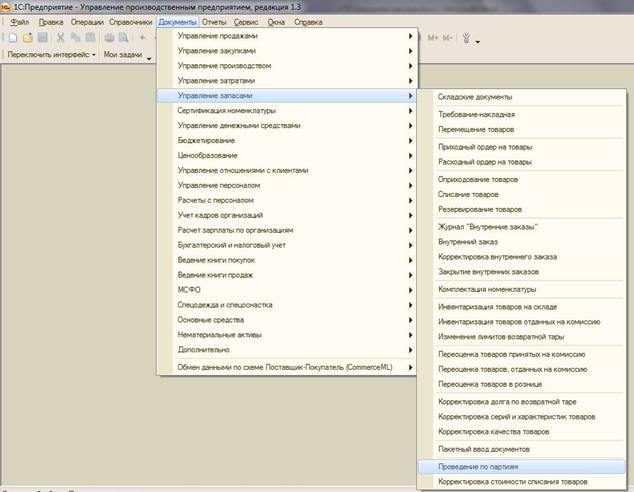Open Списание товаров document

click(522, 194)
